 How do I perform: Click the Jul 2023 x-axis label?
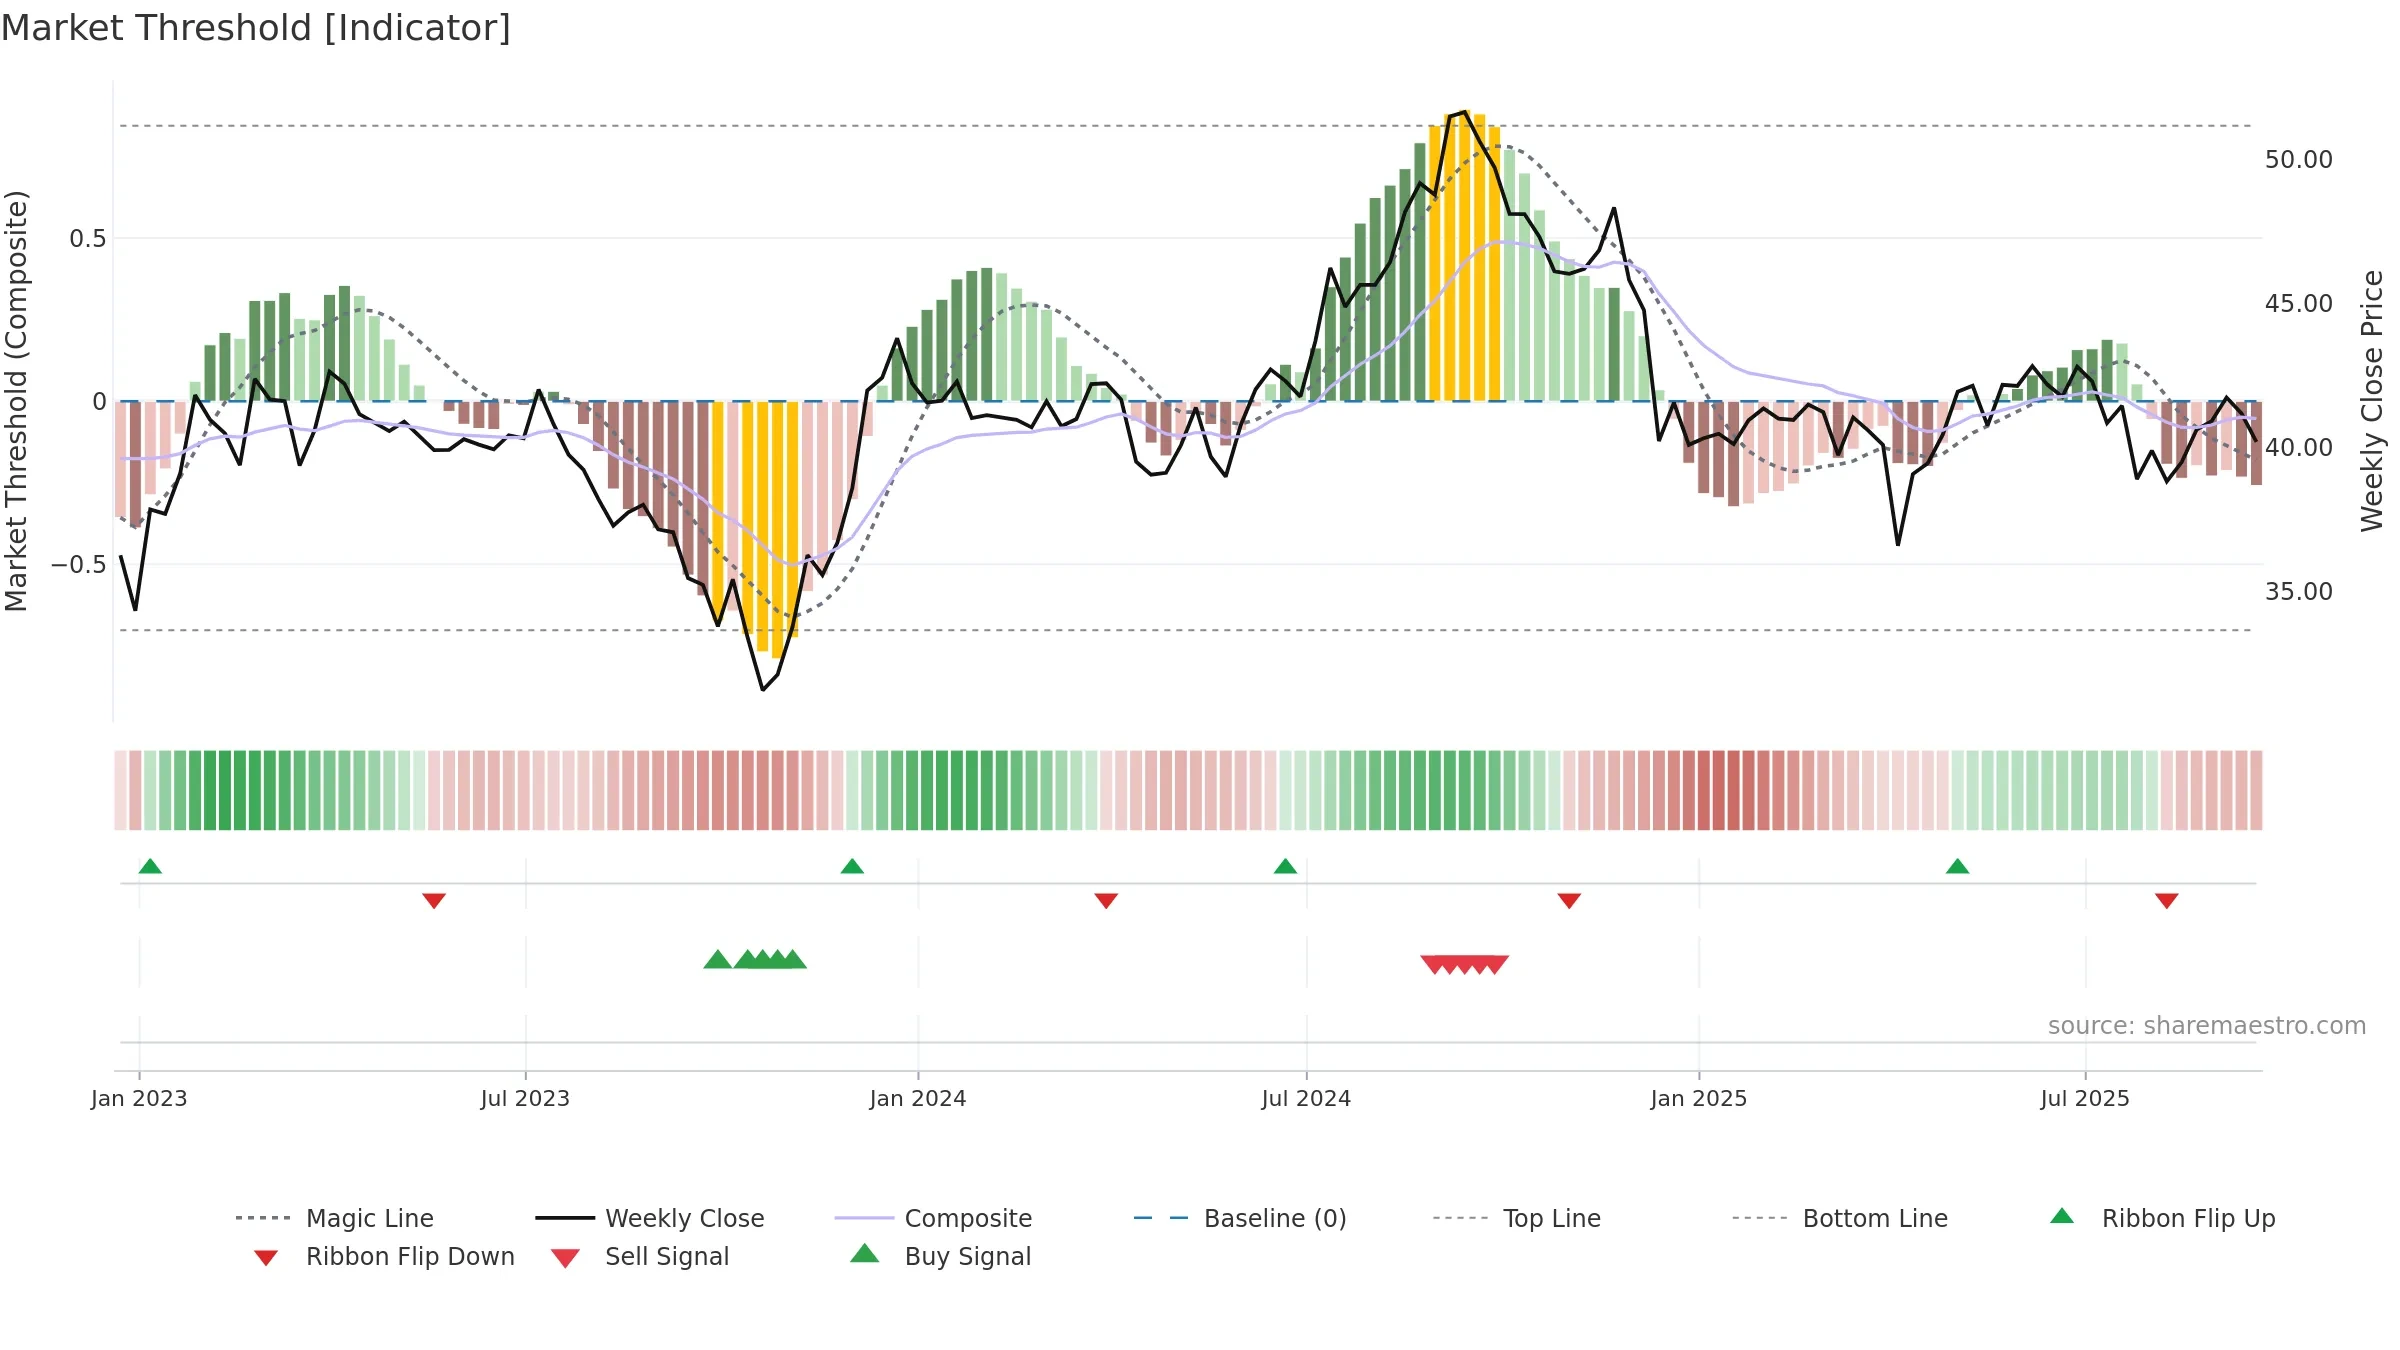click(x=525, y=1099)
